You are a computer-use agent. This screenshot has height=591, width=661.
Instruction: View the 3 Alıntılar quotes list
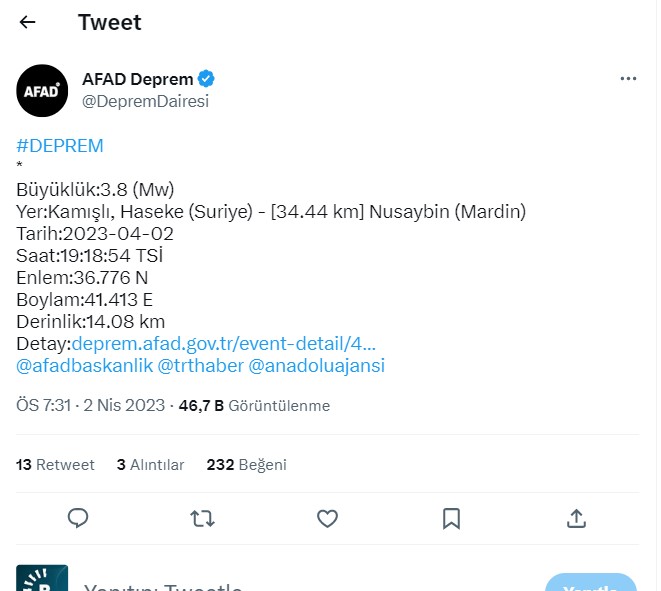click(x=151, y=465)
